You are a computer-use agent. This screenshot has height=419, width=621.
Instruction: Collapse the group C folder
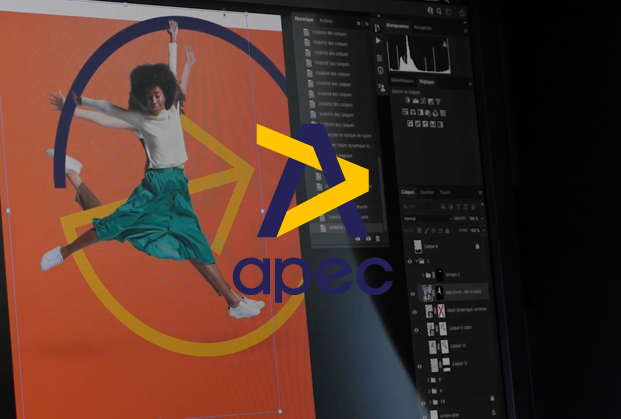[417, 261]
